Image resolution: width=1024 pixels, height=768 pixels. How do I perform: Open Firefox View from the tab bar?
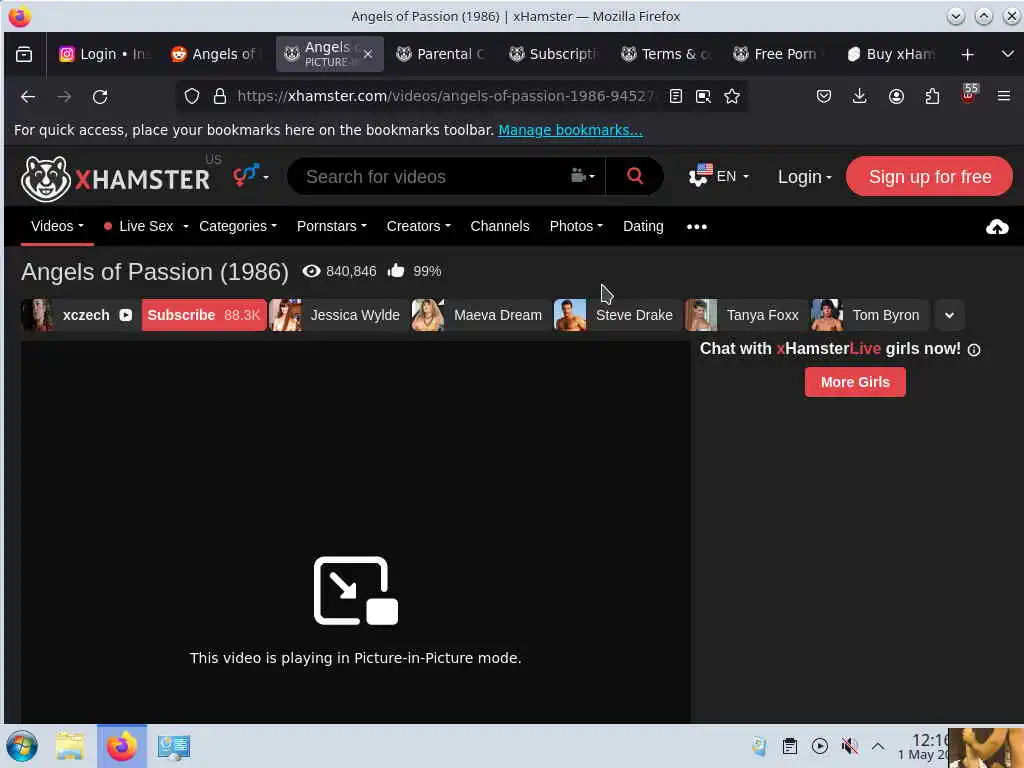pyautogui.click(x=24, y=54)
